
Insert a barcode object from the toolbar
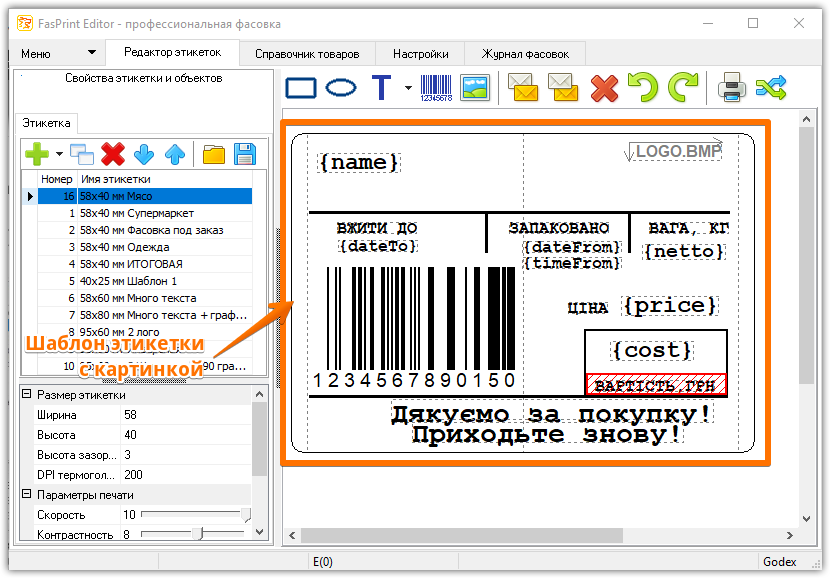(x=436, y=88)
